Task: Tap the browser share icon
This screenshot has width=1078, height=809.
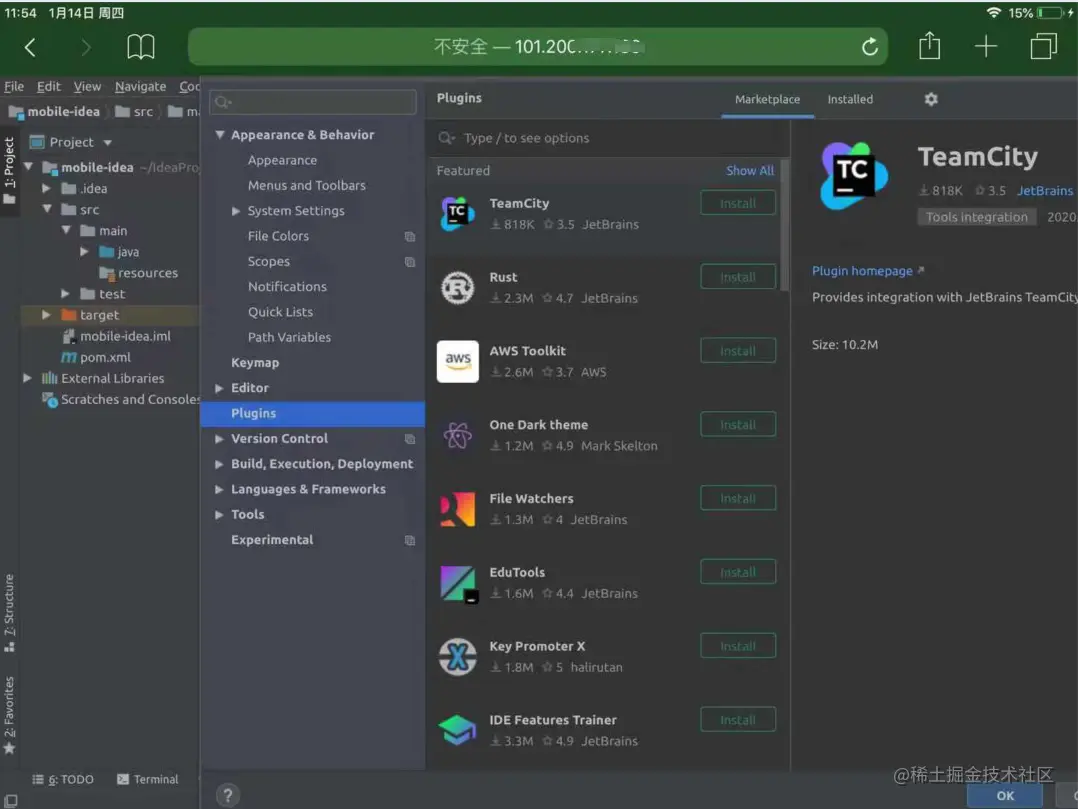Action: (930, 46)
